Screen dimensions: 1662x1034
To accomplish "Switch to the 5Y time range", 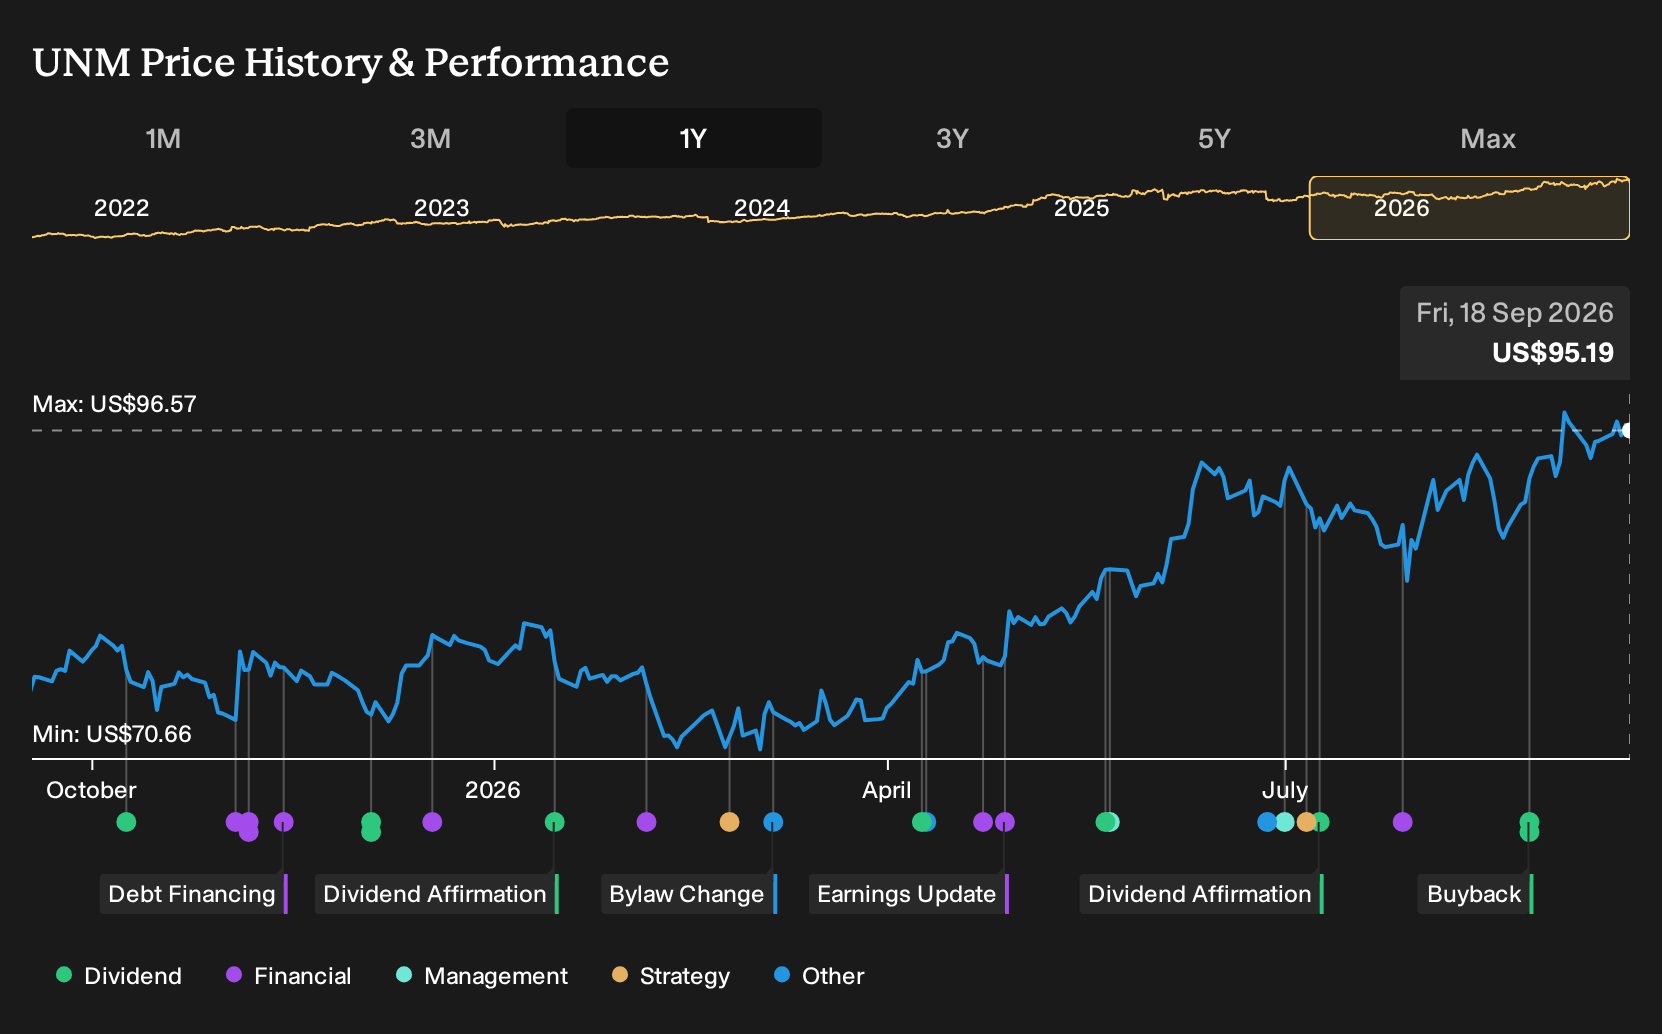I will (x=1214, y=138).
